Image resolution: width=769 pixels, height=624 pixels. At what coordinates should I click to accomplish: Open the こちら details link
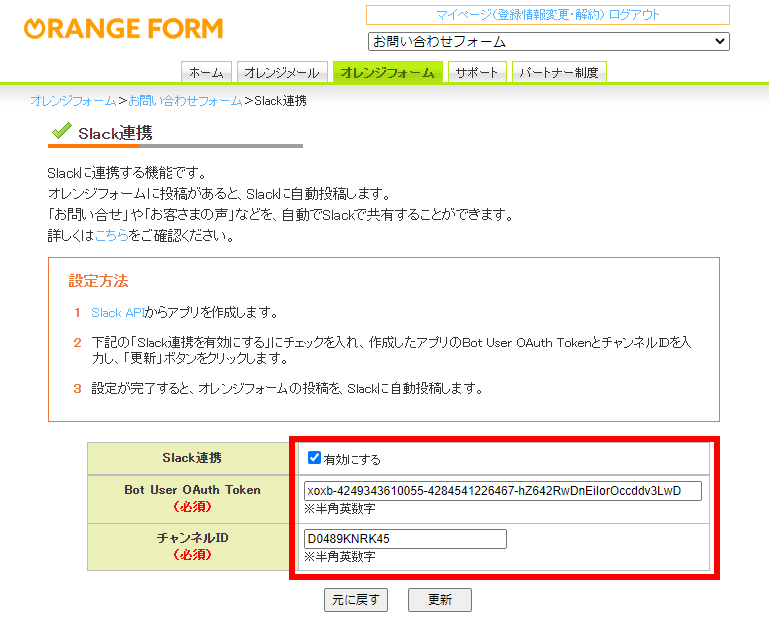111,235
